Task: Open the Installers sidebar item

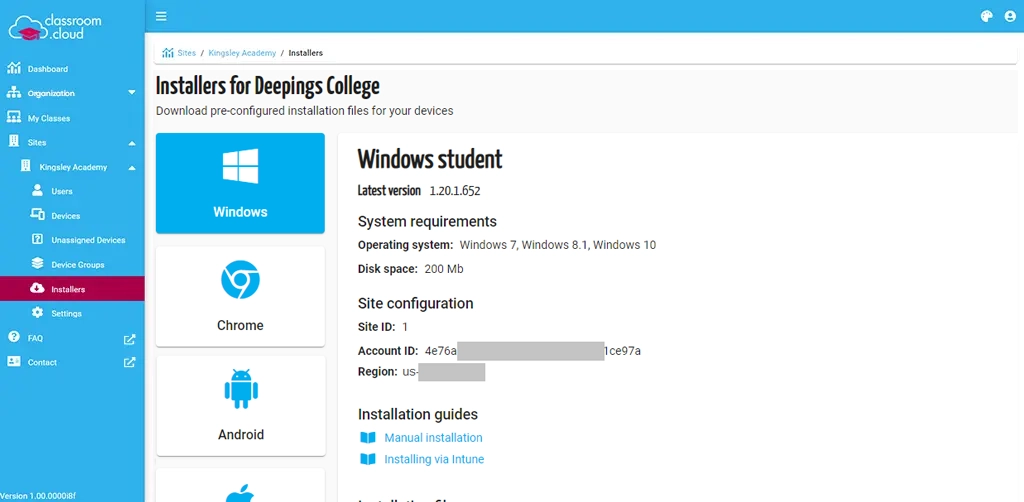Action: point(72,289)
